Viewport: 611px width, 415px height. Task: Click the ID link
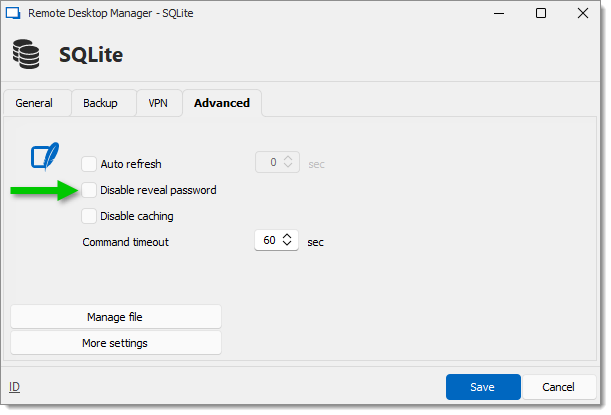click(x=14, y=387)
